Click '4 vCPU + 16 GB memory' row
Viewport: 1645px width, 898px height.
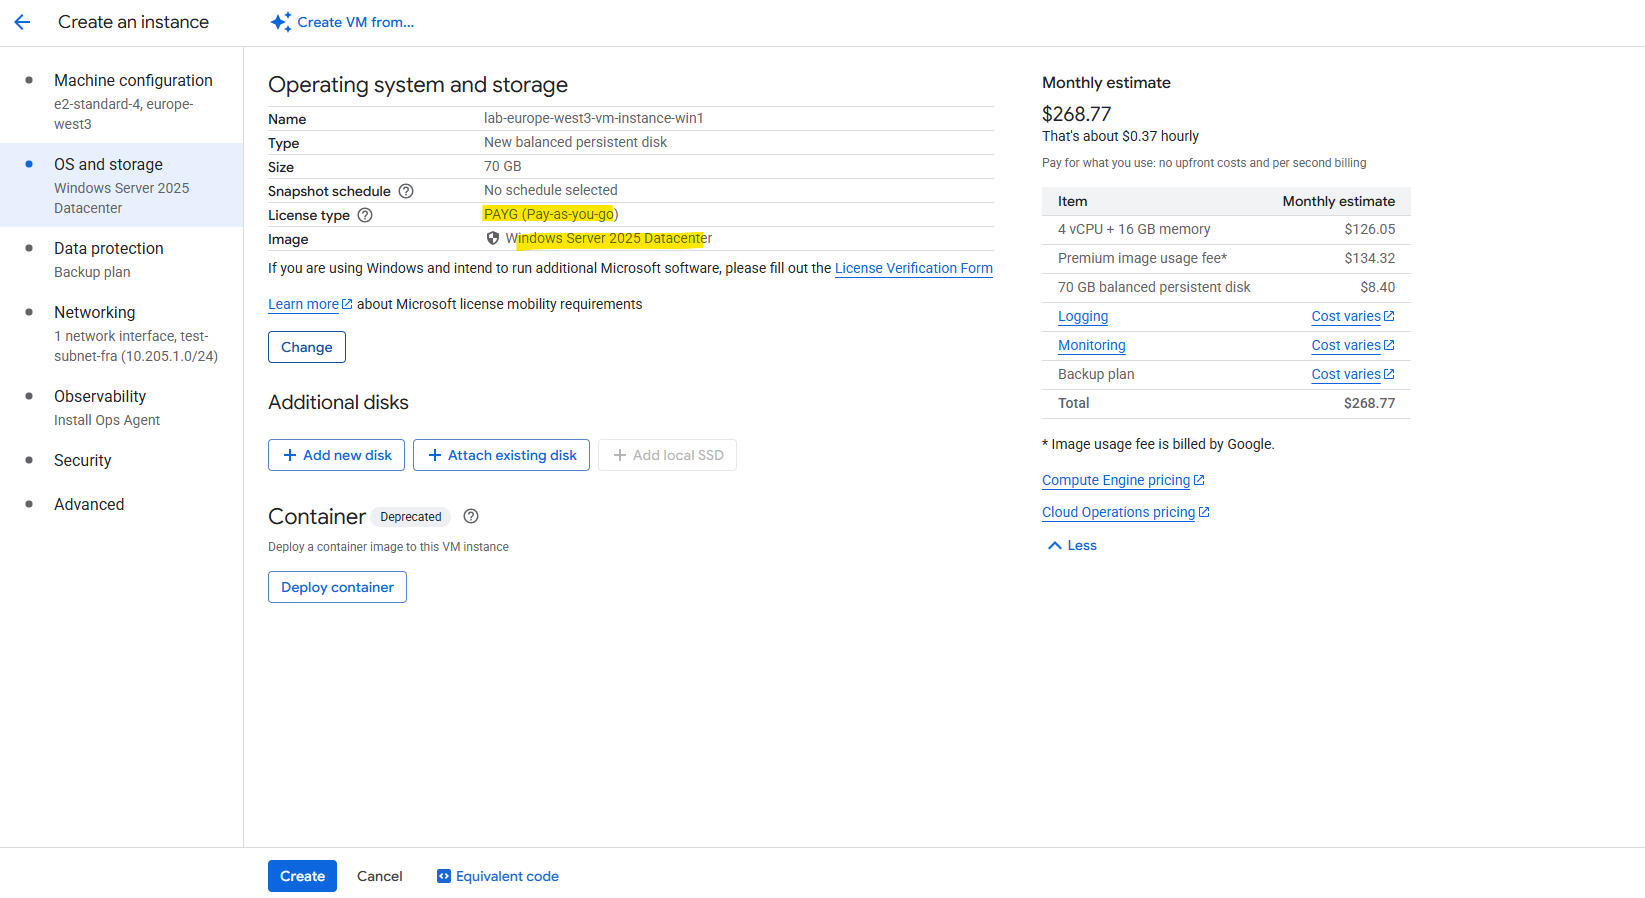[1226, 229]
